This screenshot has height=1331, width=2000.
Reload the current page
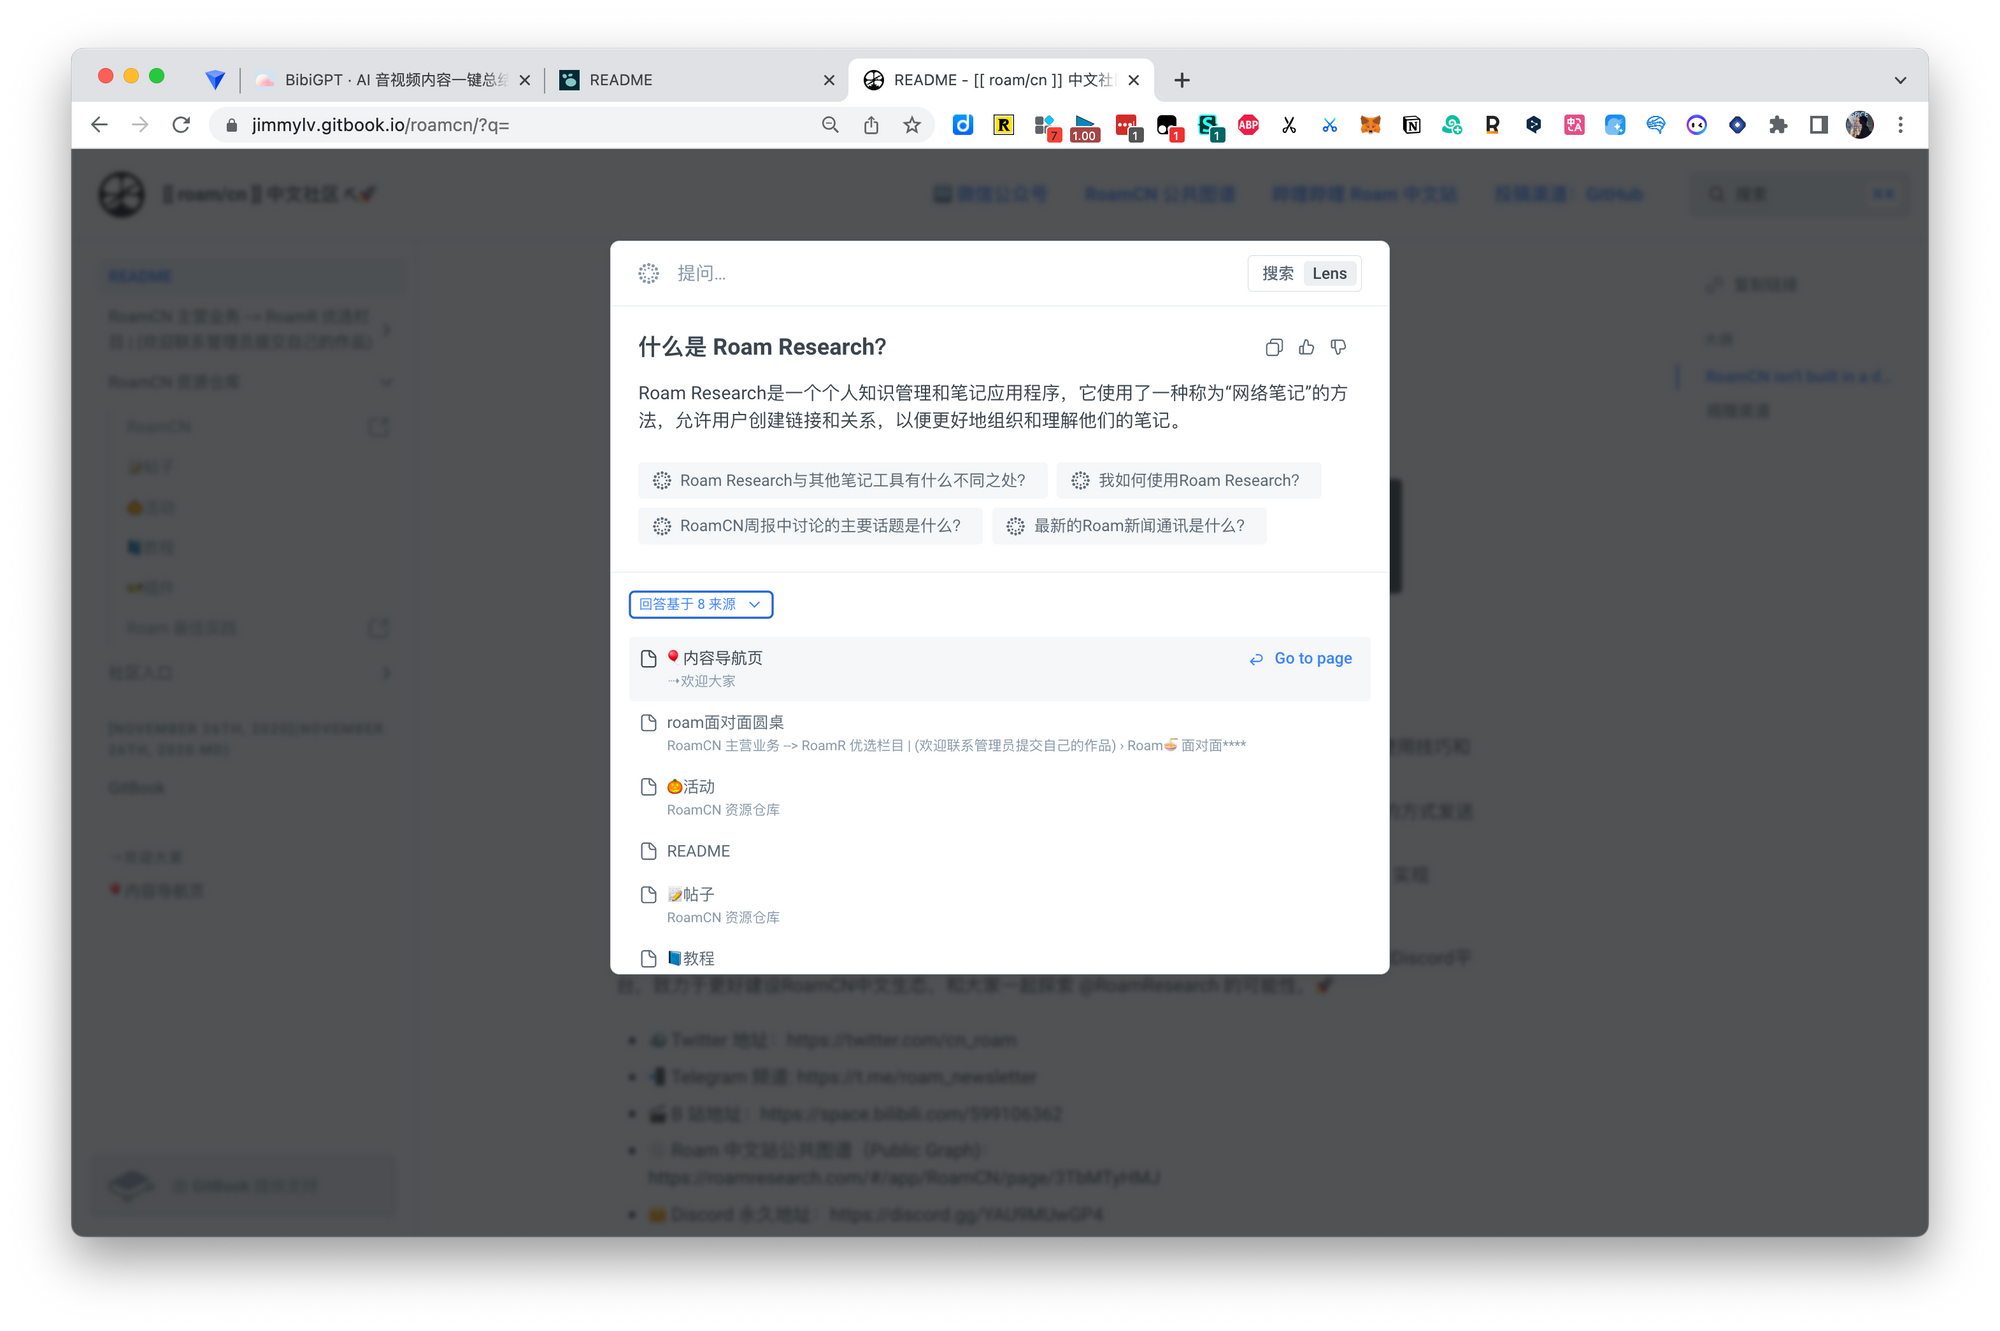click(x=181, y=125)
